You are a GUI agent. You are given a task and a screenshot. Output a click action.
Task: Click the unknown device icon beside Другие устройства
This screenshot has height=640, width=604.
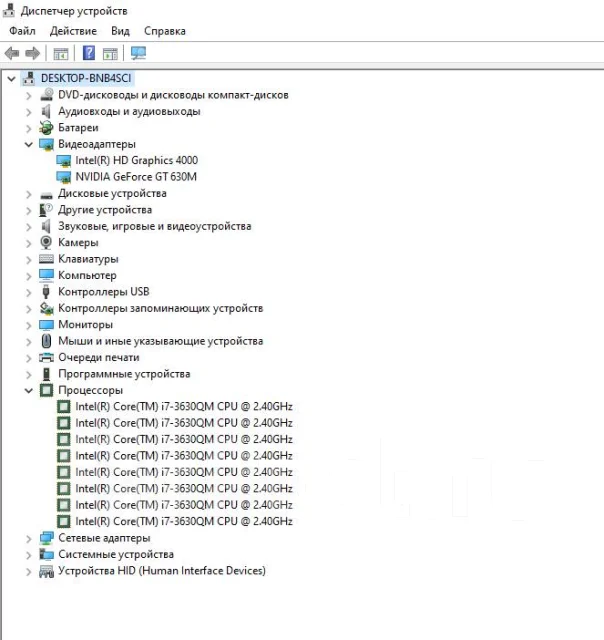(x=46, y=210)
